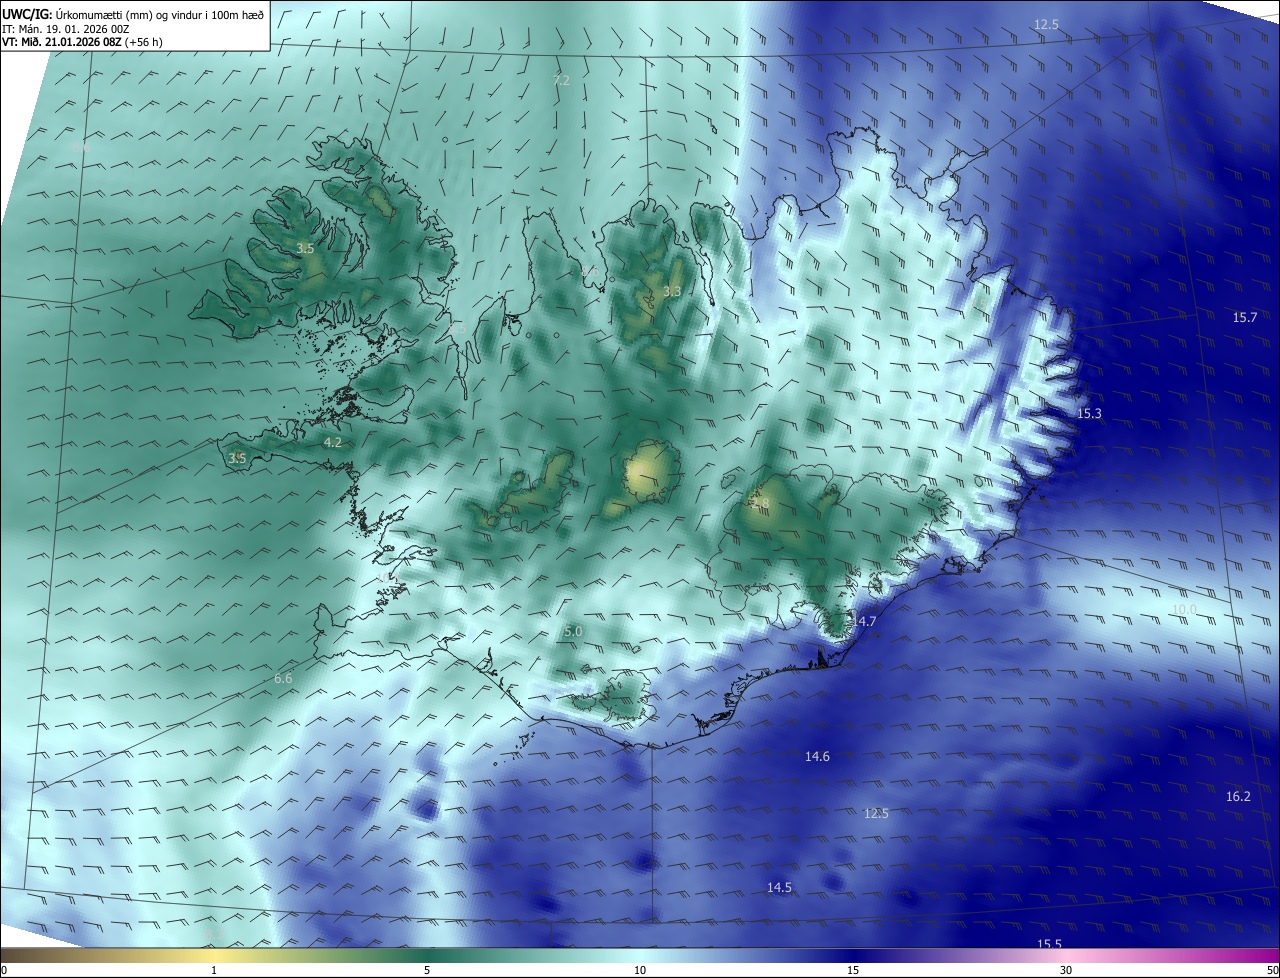1280x978 pixels.
Task: Click the colour bar tick labelled 10
Action: [640, 970]
